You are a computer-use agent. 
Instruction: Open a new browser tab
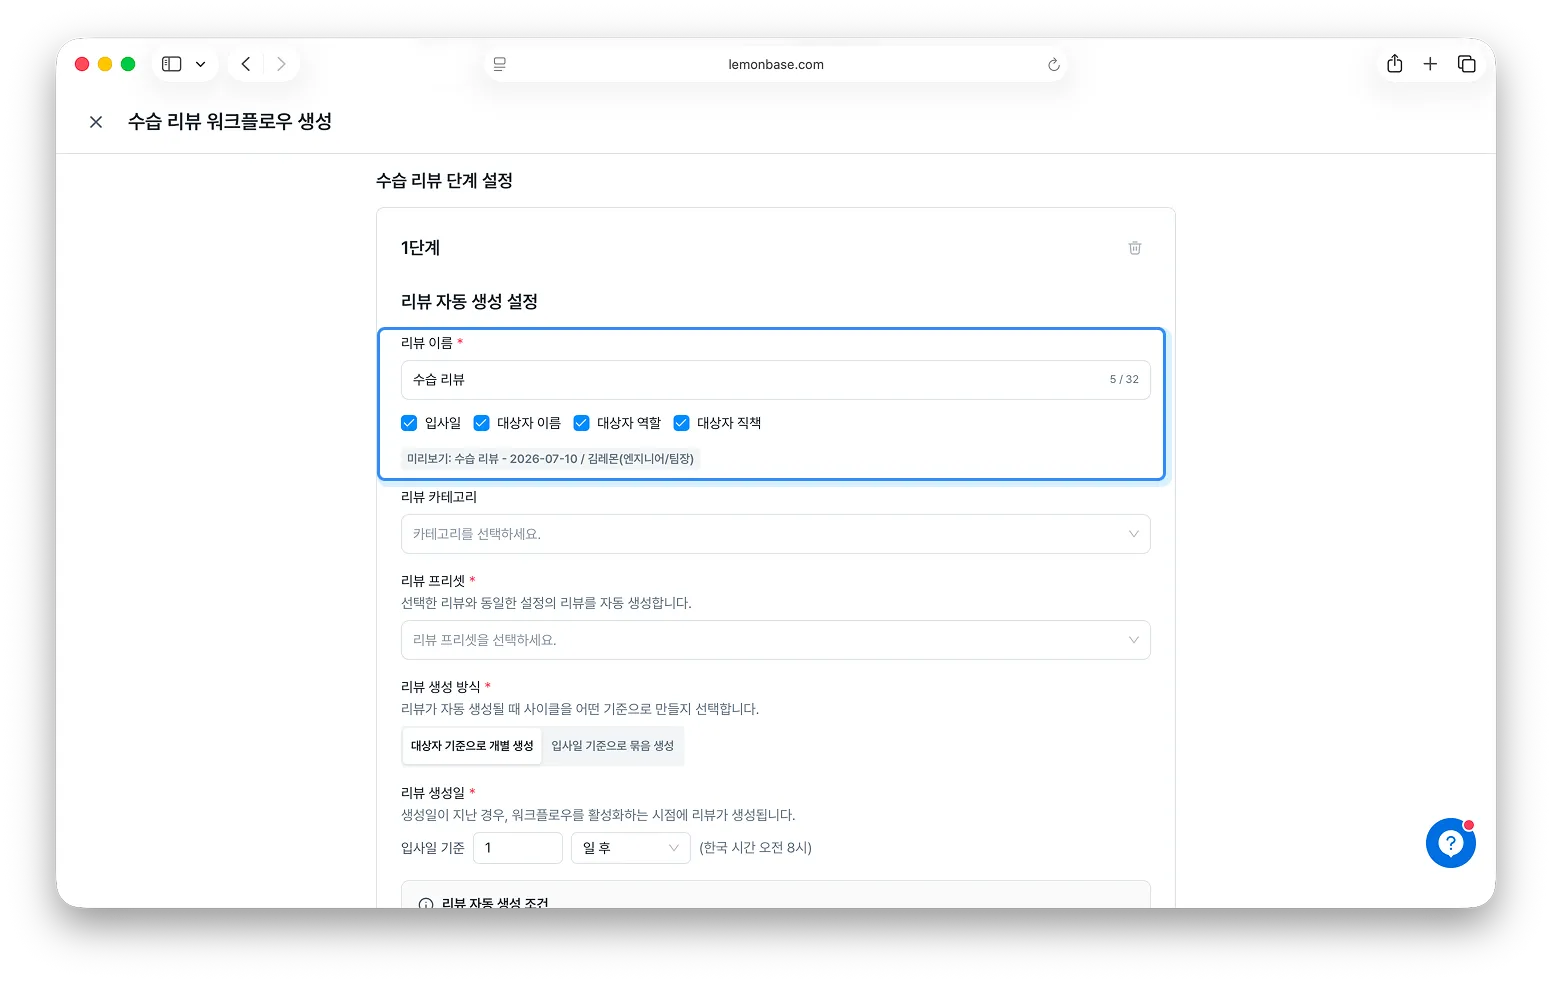tap(1430, 64)
